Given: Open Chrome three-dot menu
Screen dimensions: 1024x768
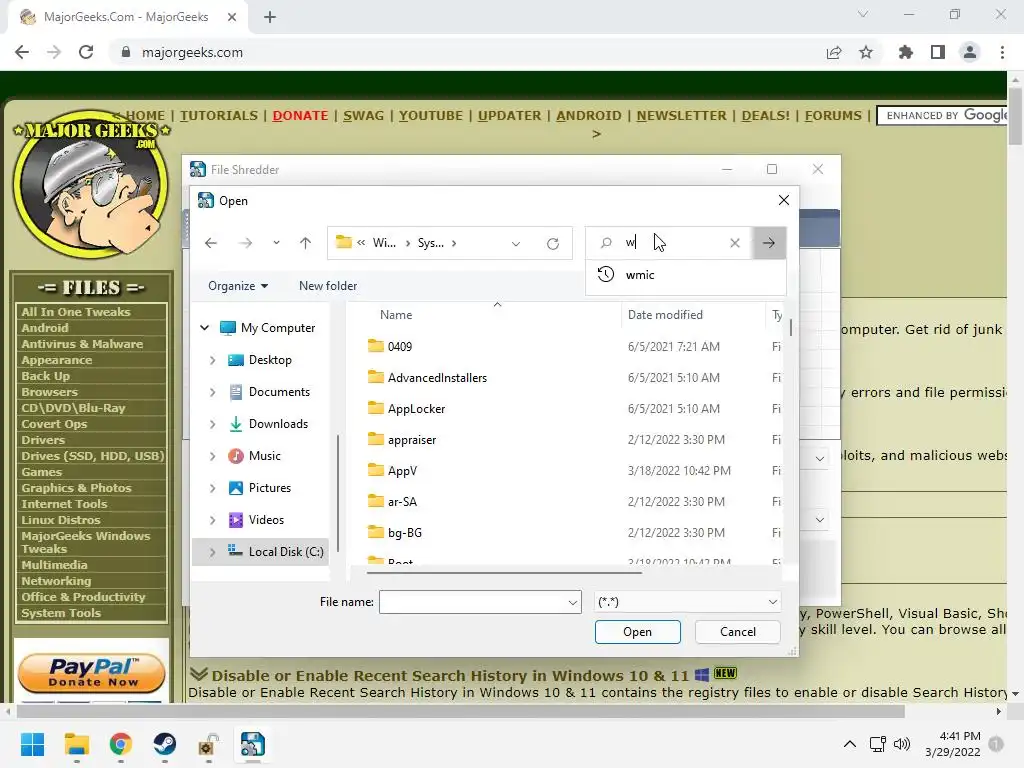Looking at the screenshot, I should tap(1002, 52).
